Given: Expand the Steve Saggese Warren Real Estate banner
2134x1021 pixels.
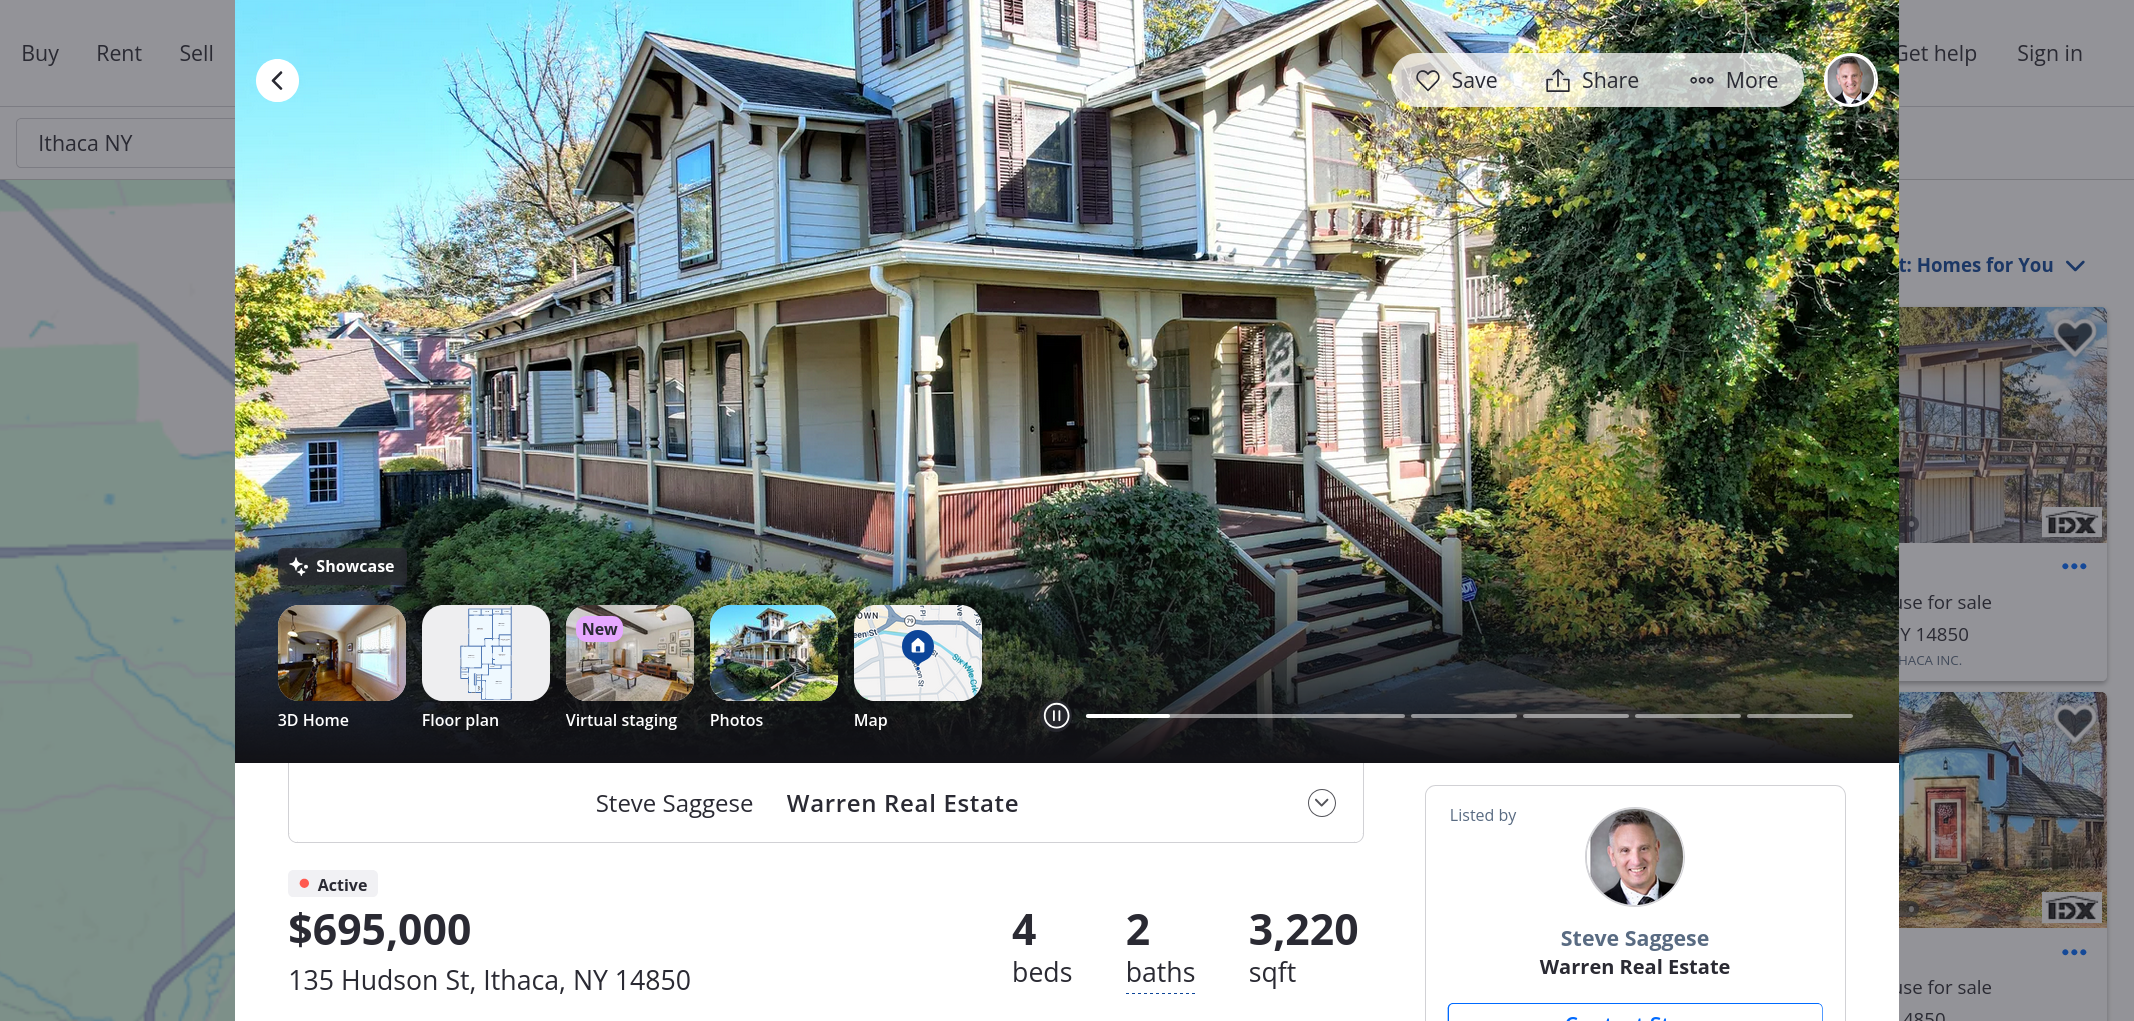Looking at the screenshot, I should pyautogui.click(x=1321, y=803).
